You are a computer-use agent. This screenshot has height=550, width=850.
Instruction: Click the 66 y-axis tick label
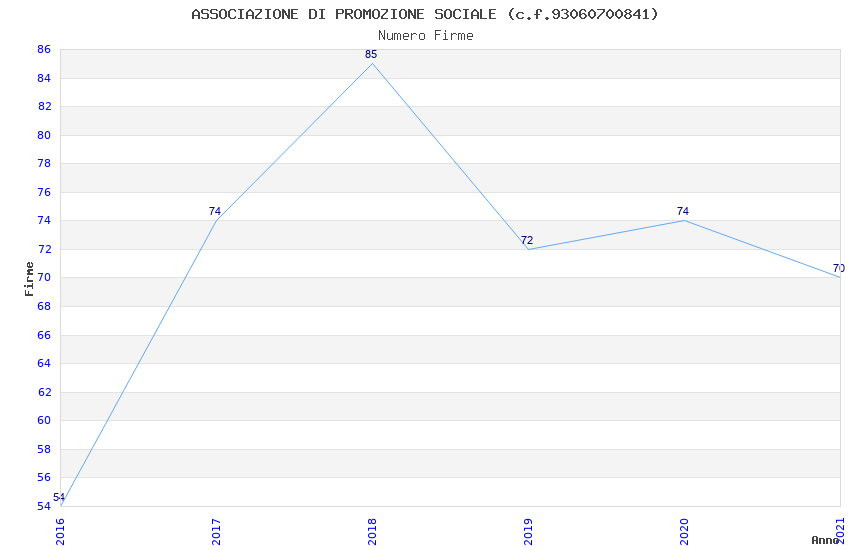click(44, 335)
